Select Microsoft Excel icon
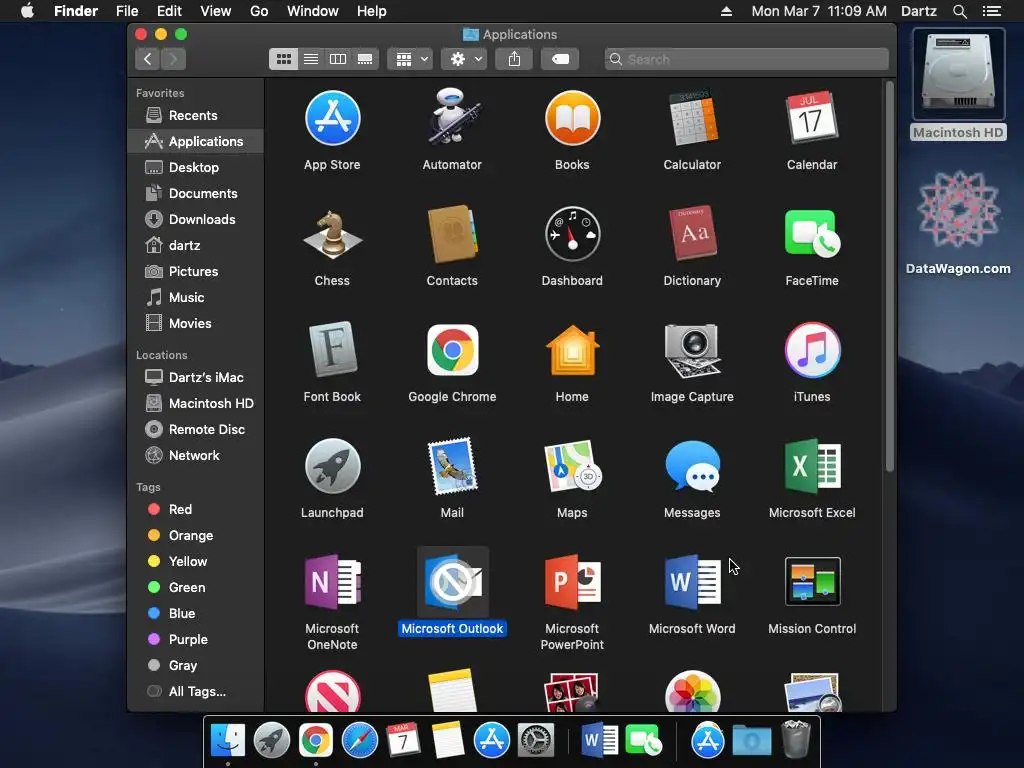1024x768 pixels. [x=812, y=466]
